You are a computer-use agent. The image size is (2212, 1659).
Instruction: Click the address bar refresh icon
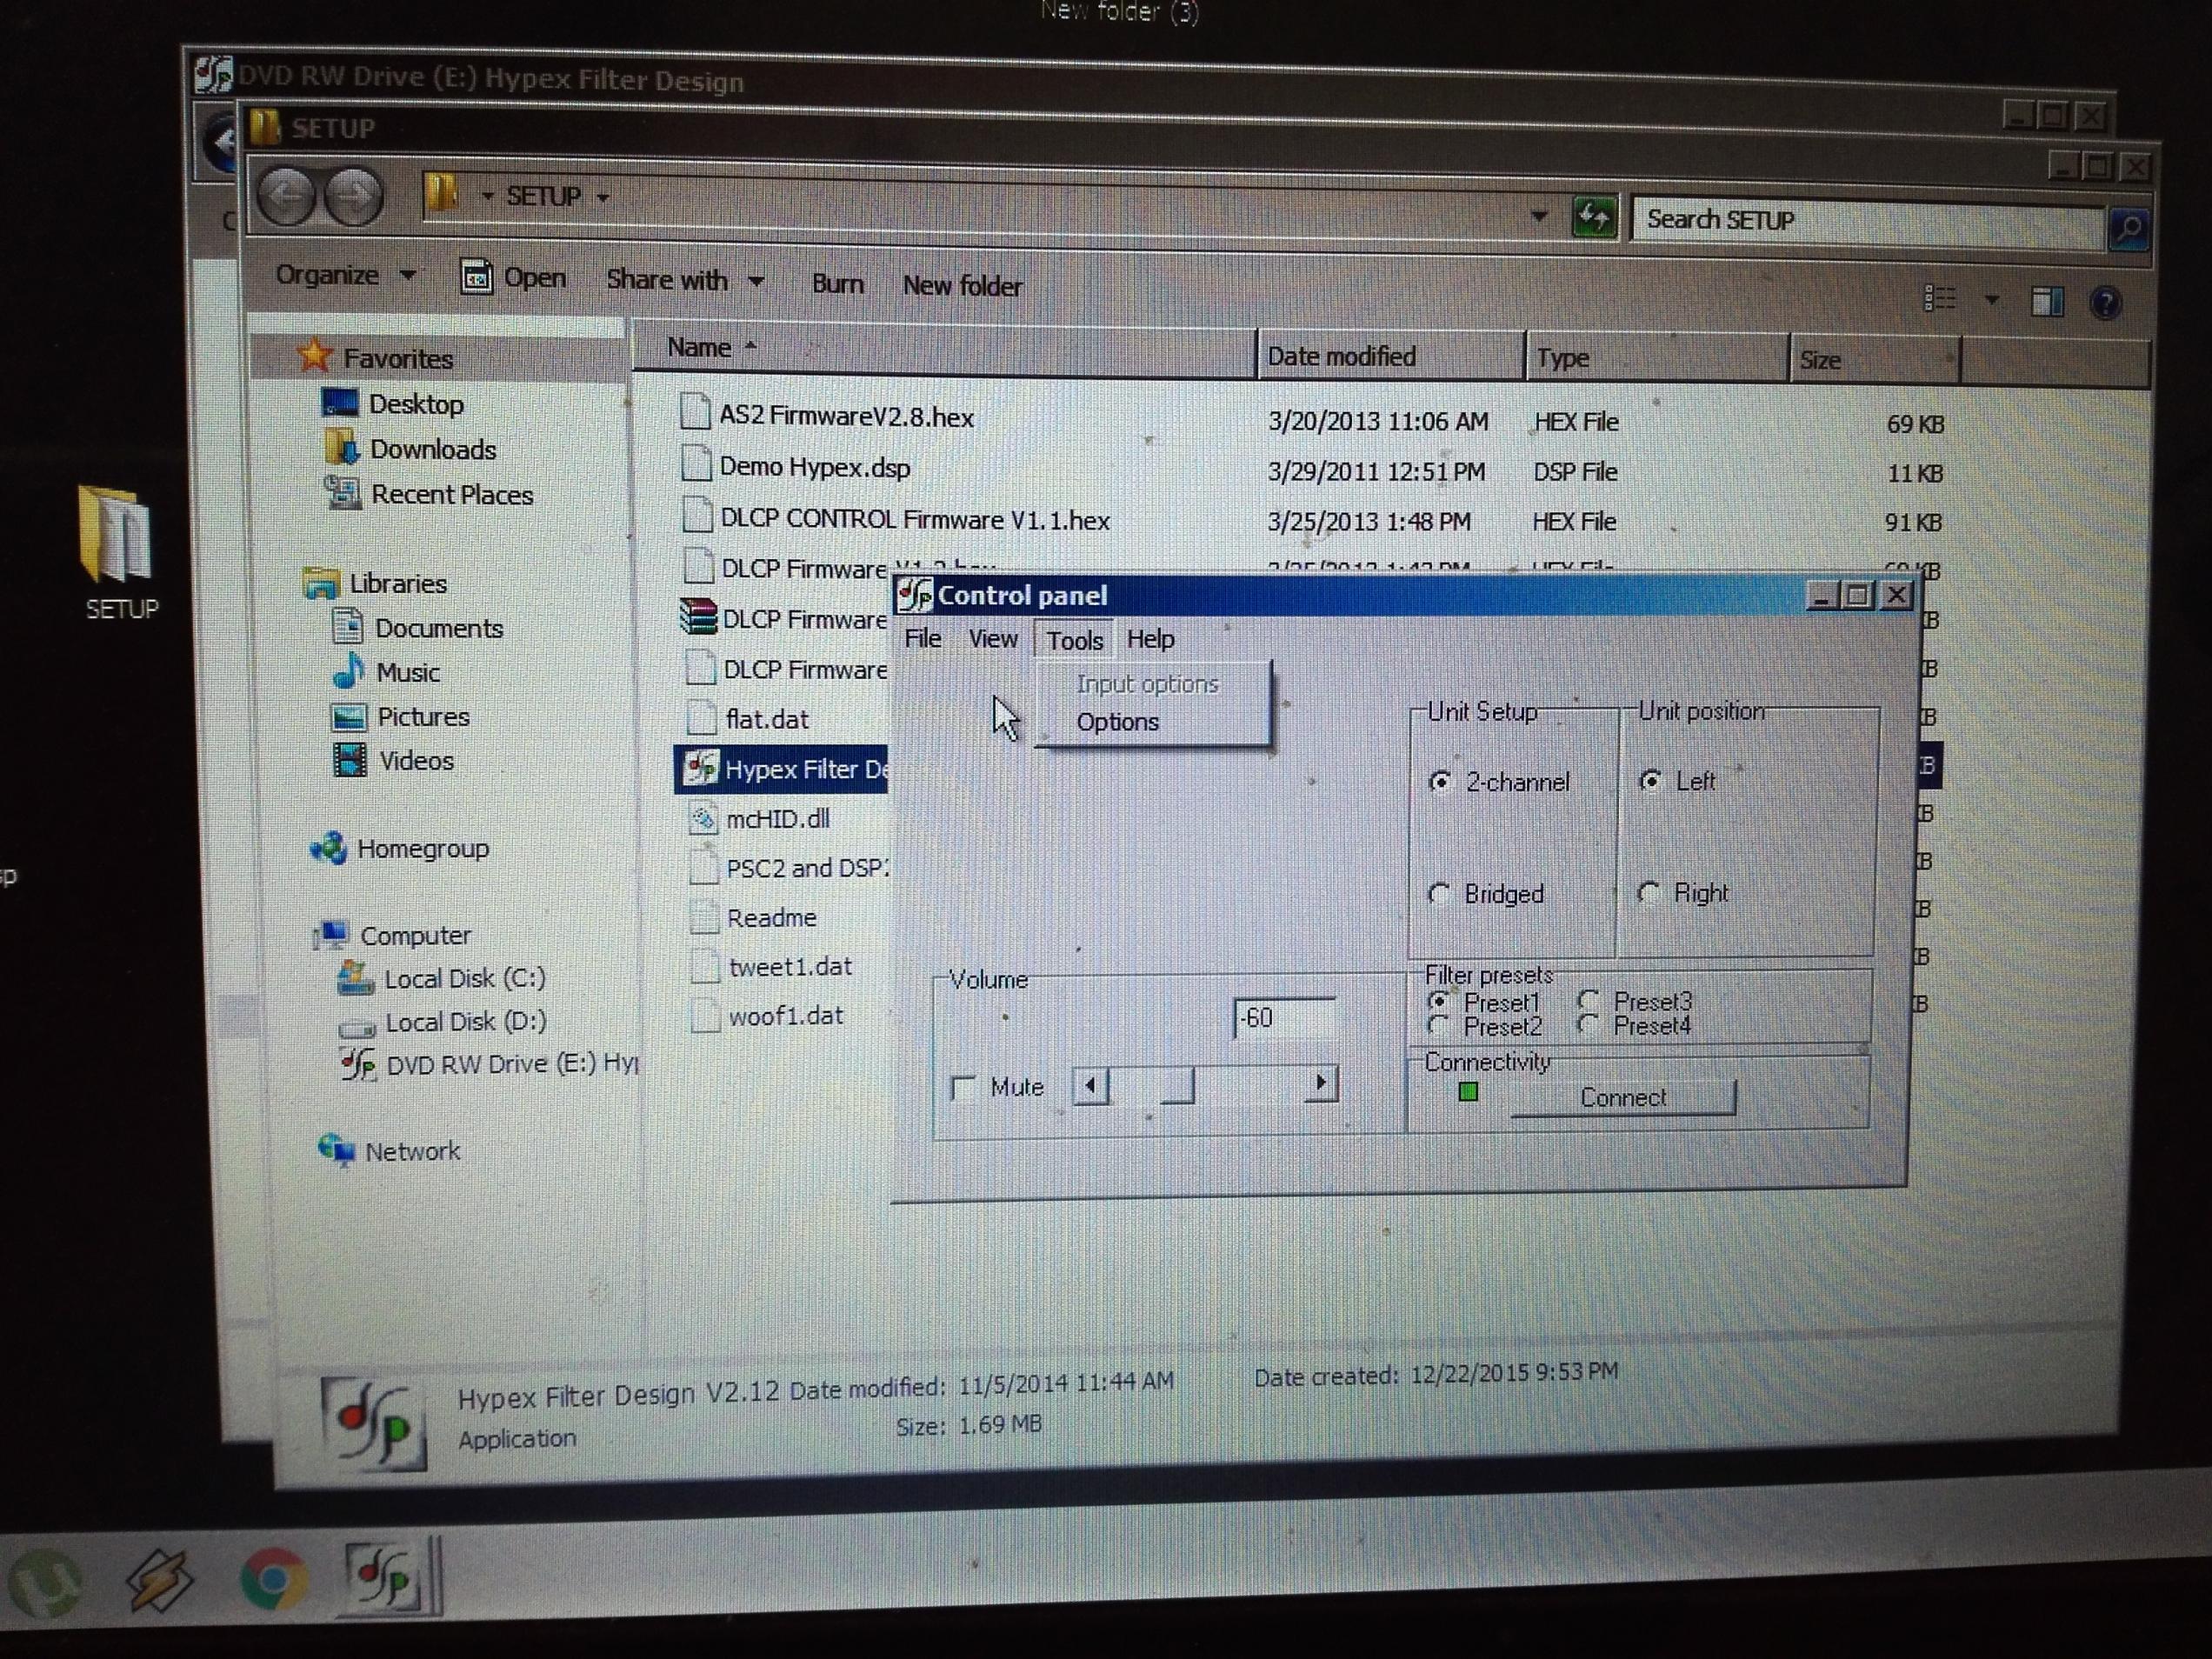point(1593,216)
